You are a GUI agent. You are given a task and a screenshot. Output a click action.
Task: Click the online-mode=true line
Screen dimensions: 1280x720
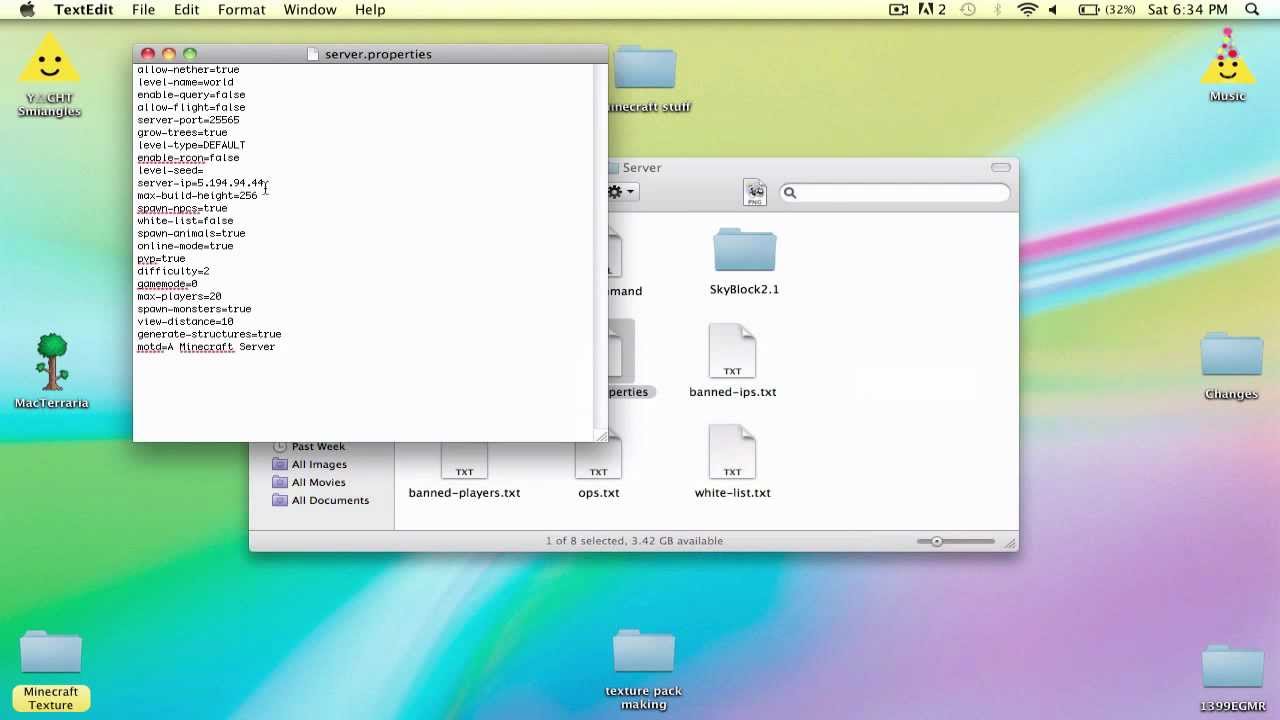coord(185,246)
